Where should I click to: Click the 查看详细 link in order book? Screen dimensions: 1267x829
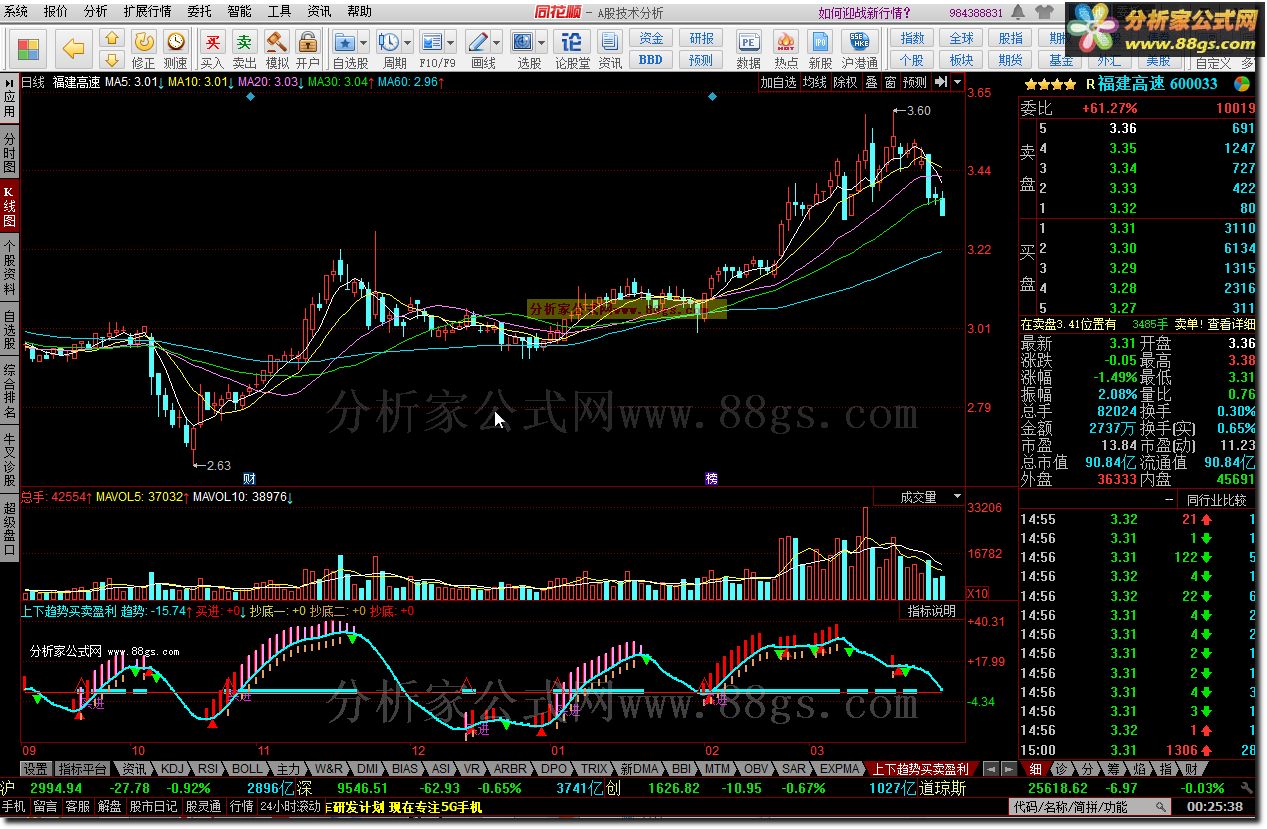[1231, 324]
